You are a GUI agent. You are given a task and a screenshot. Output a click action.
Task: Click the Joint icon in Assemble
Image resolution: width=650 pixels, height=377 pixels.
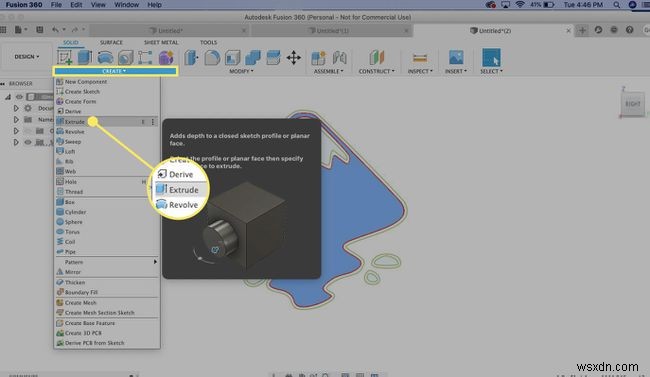pos(340,58)
